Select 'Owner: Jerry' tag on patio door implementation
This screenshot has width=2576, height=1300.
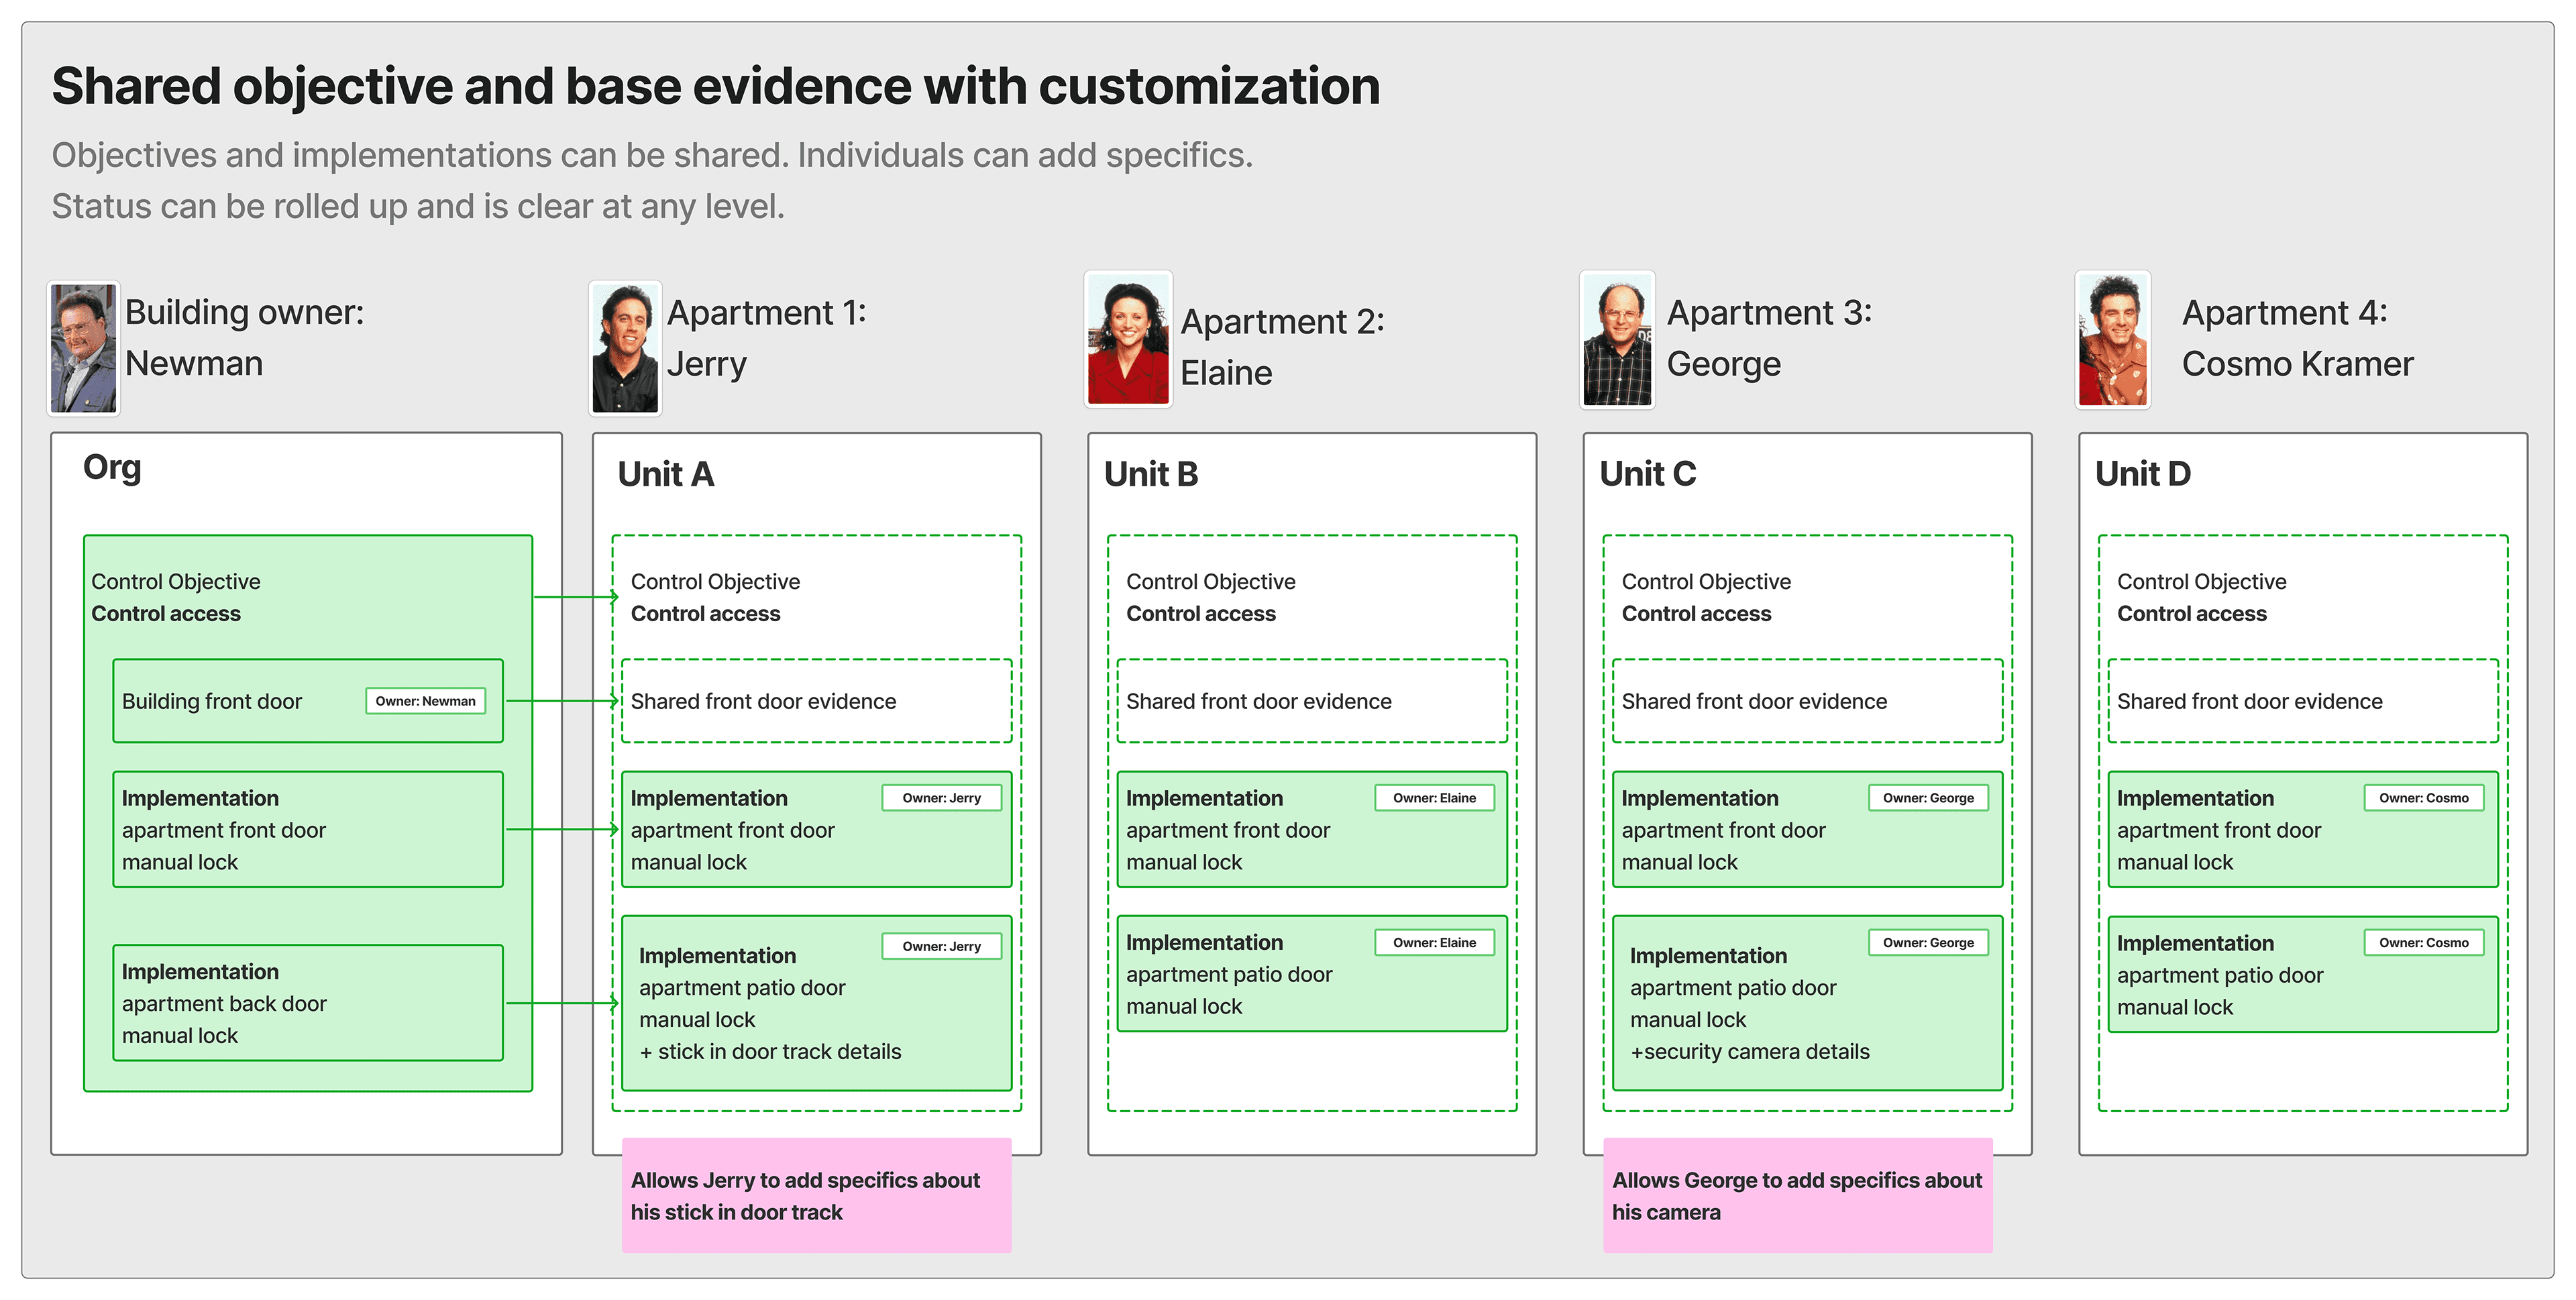(x=941, y=946)
